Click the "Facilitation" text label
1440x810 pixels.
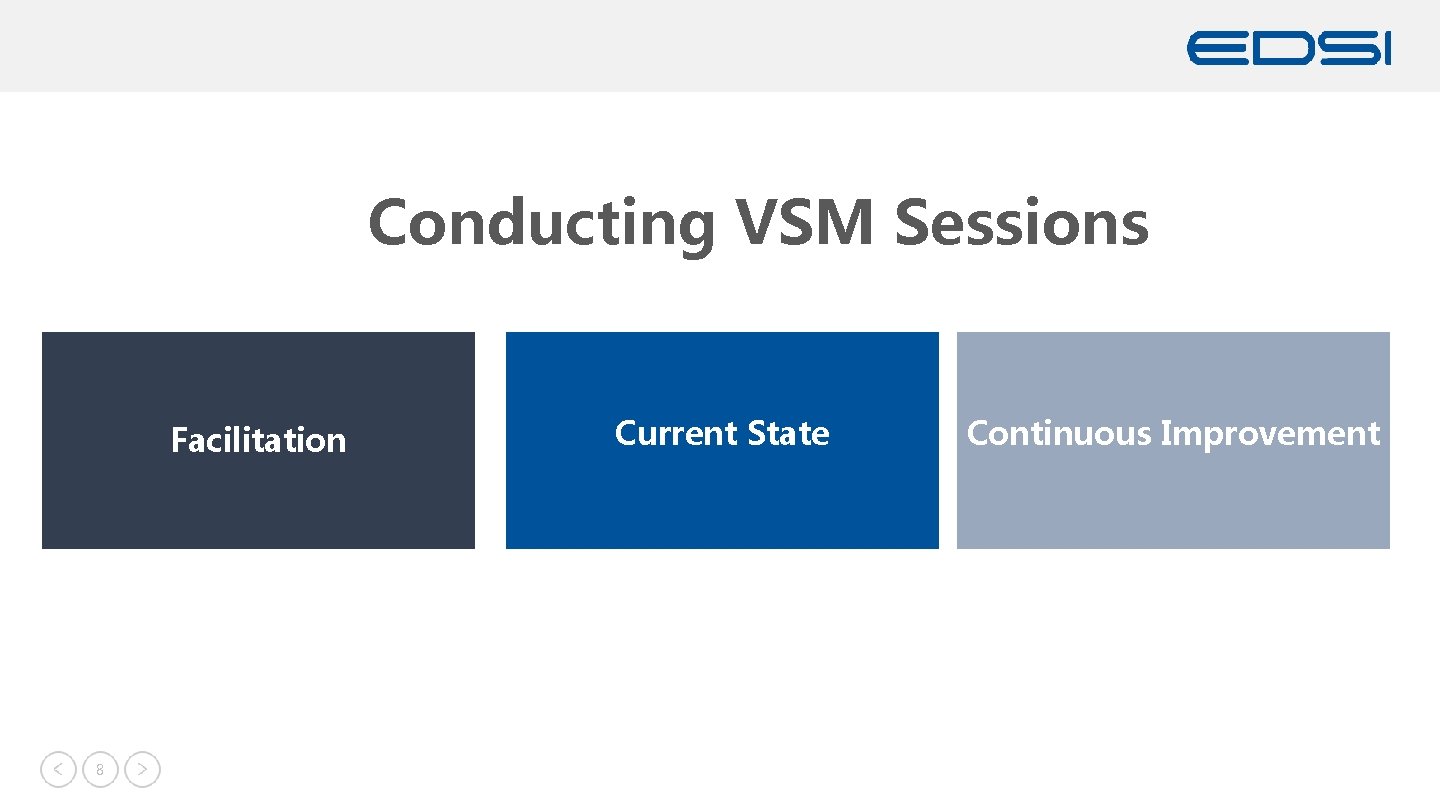258,440
